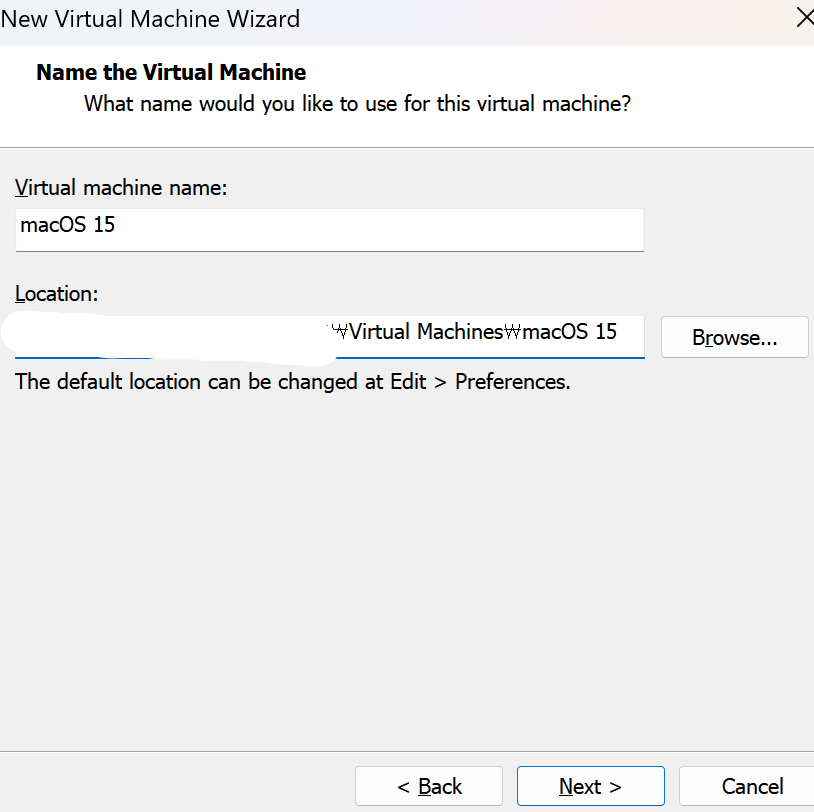
Task: Close the New Virtual Machine Wizard window
Action: tap(803, 18)
